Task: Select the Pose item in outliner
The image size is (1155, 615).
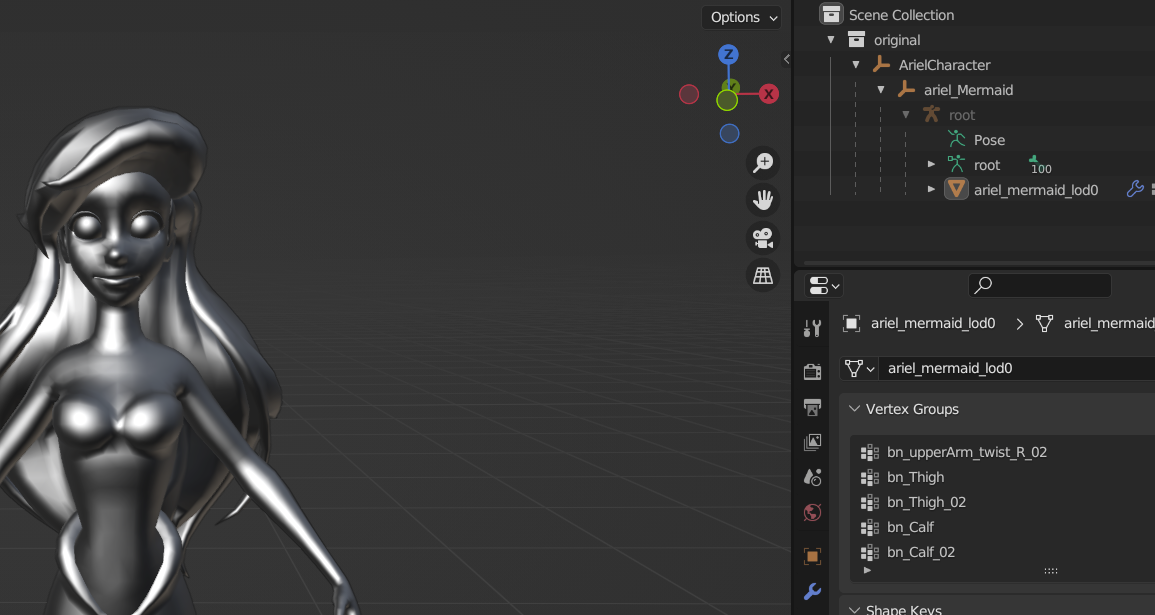Action: click(x=989, y=140)
